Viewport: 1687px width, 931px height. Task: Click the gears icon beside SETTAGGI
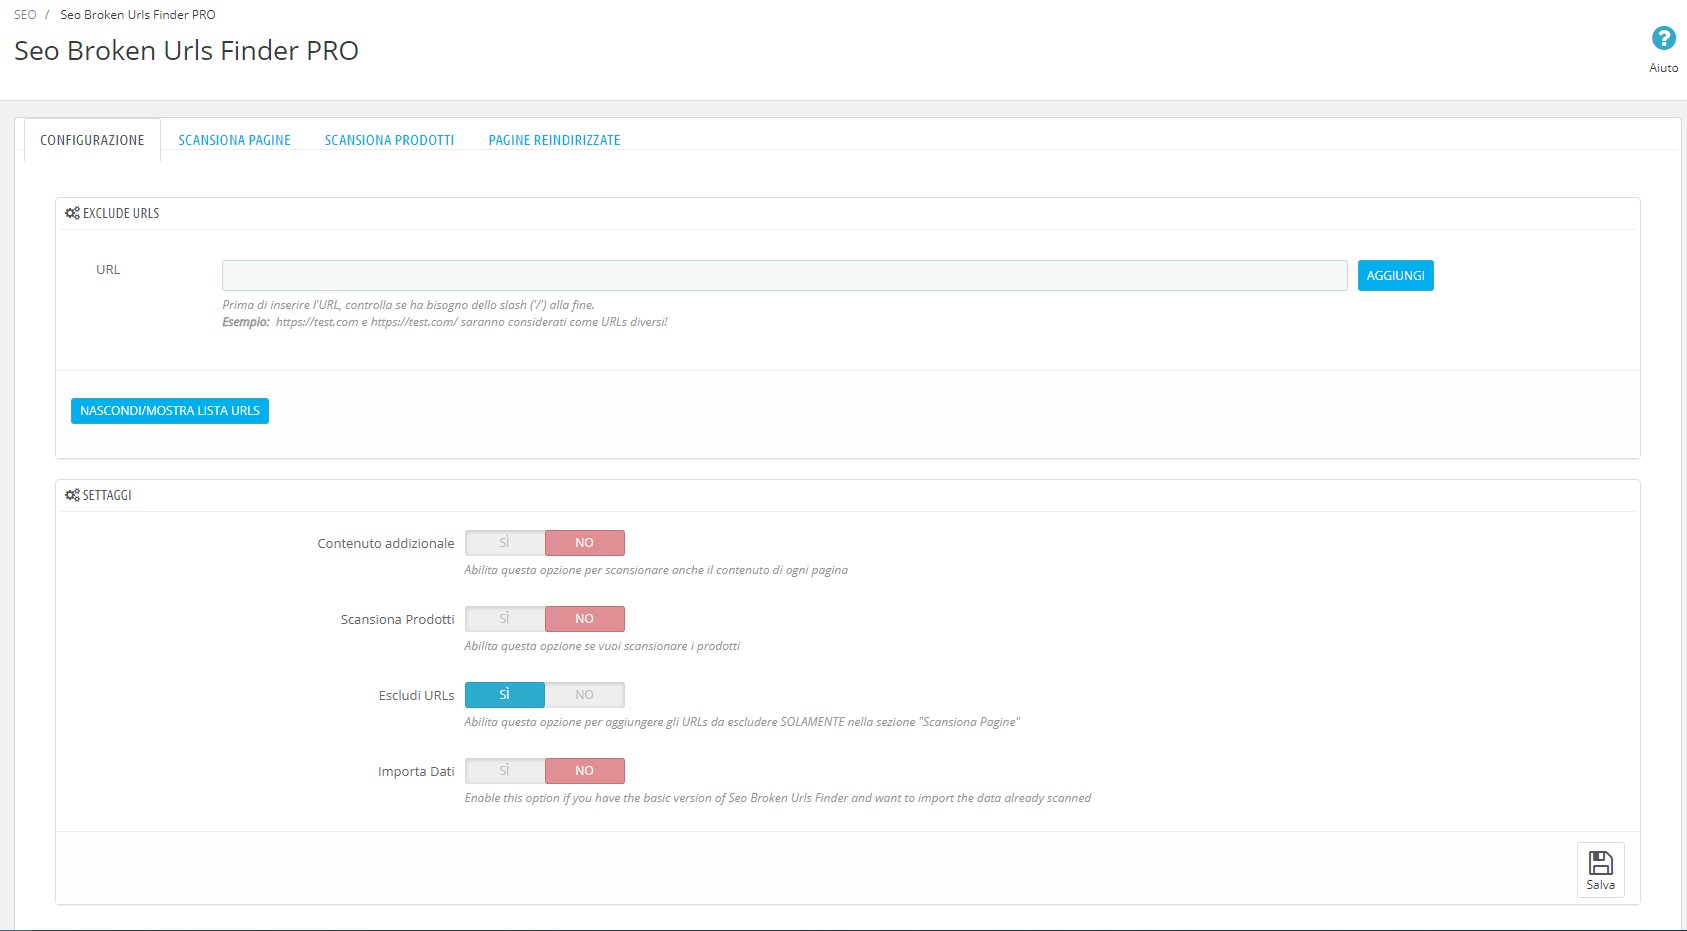72,495
